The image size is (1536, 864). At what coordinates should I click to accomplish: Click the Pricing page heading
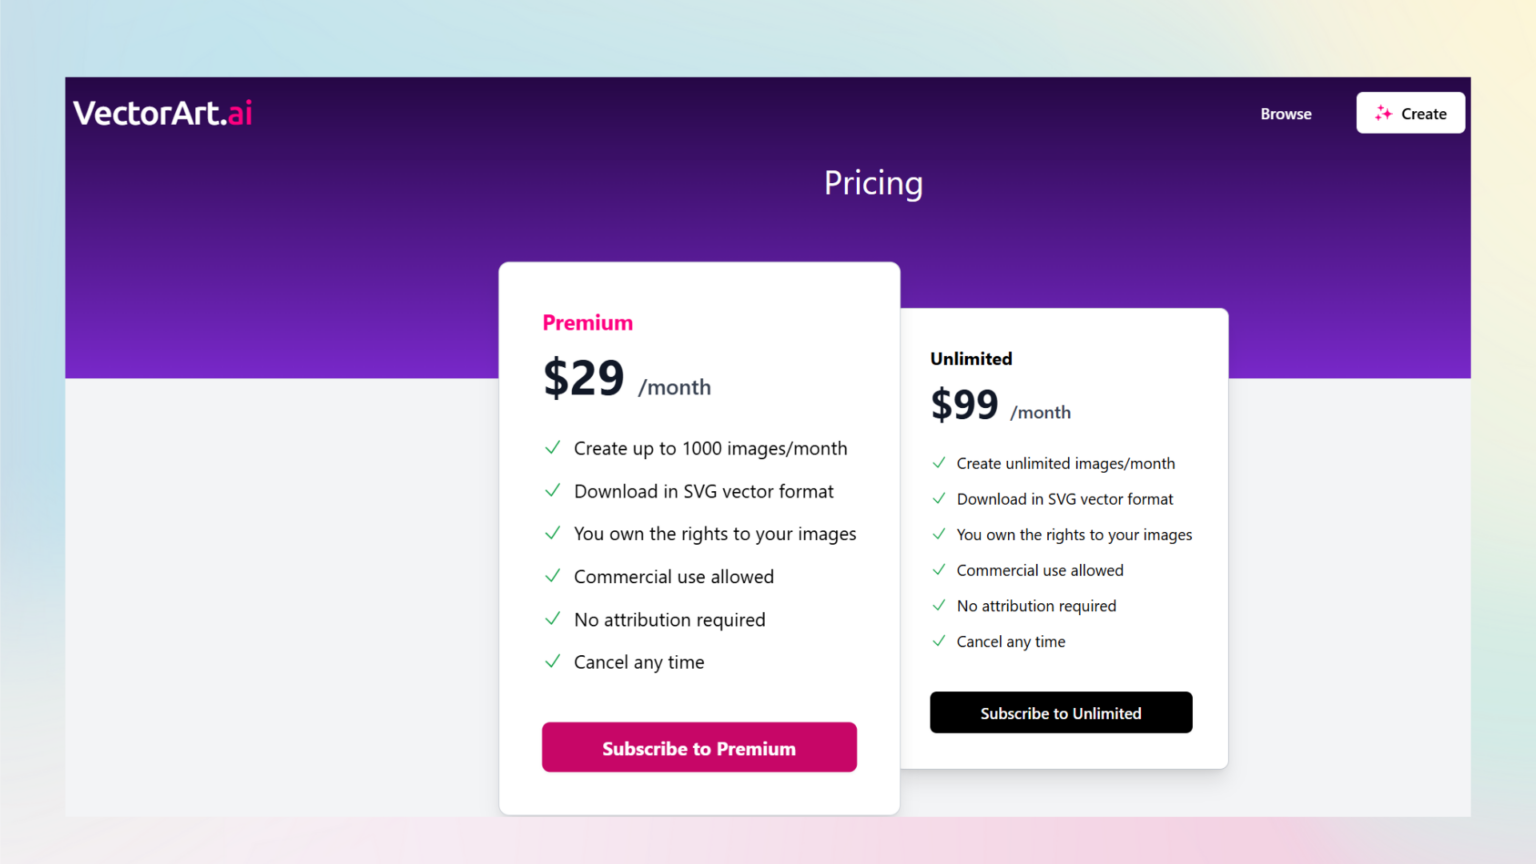[x=873, y=183]
